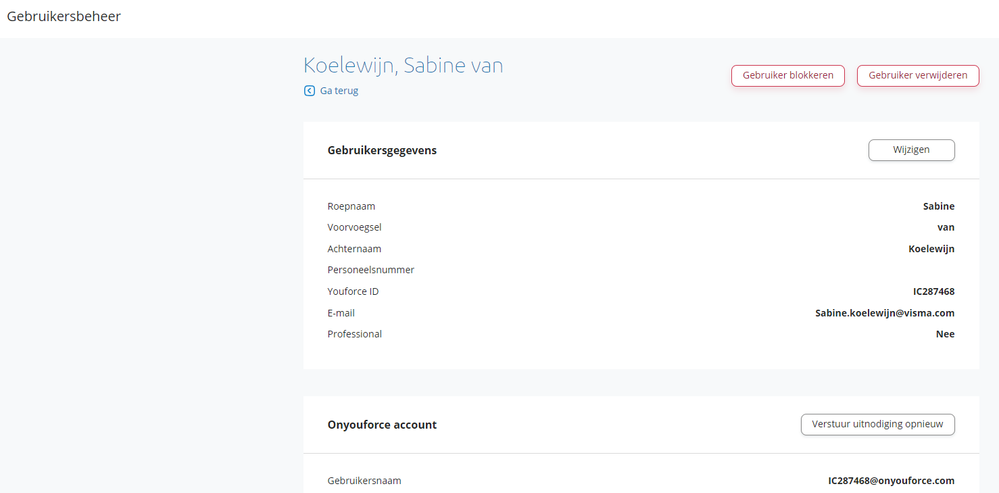Select the Voorvoegsel value van
999x493 pixels.
pyautogui.click(x=944, y=228)
